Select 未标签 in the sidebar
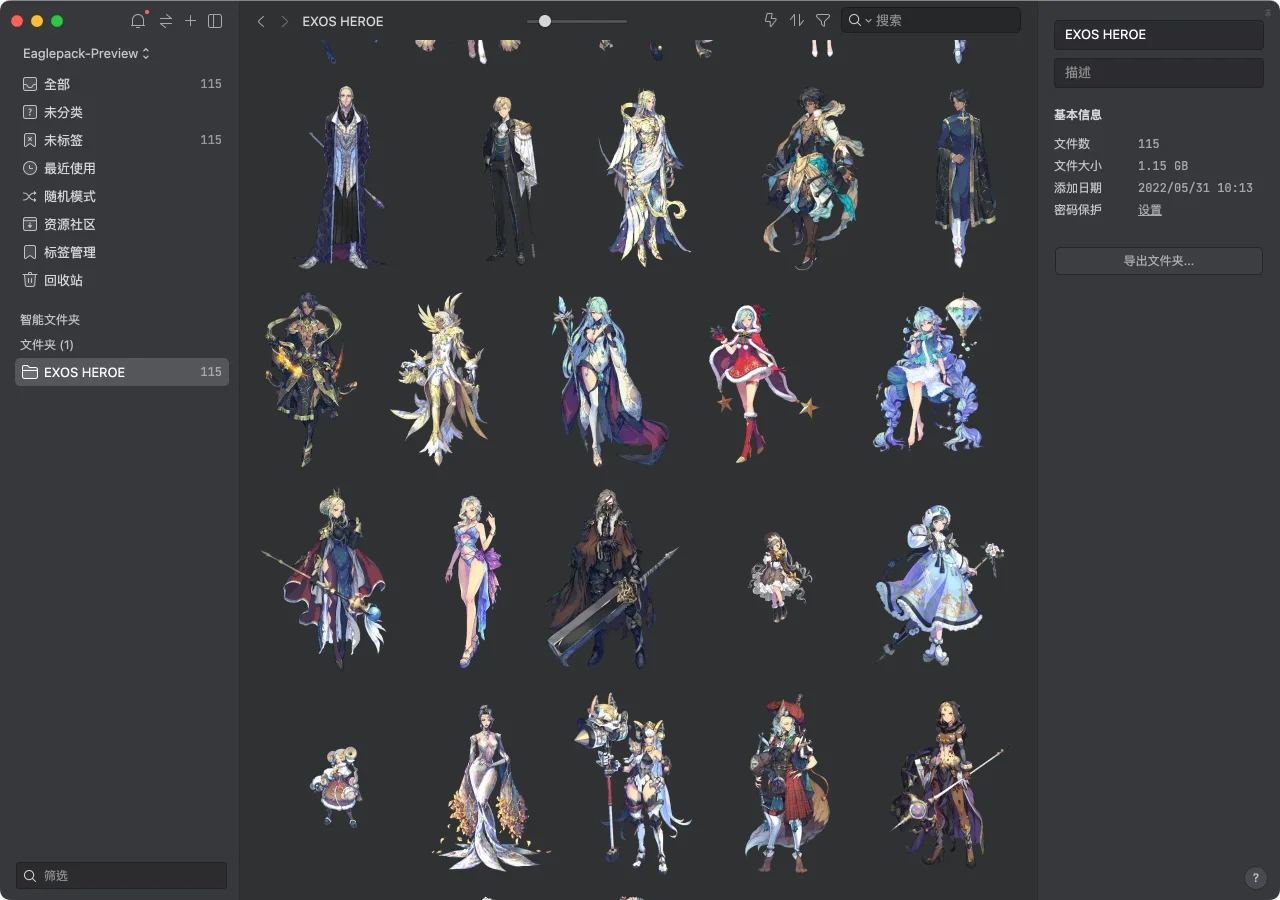 point(122,140)
